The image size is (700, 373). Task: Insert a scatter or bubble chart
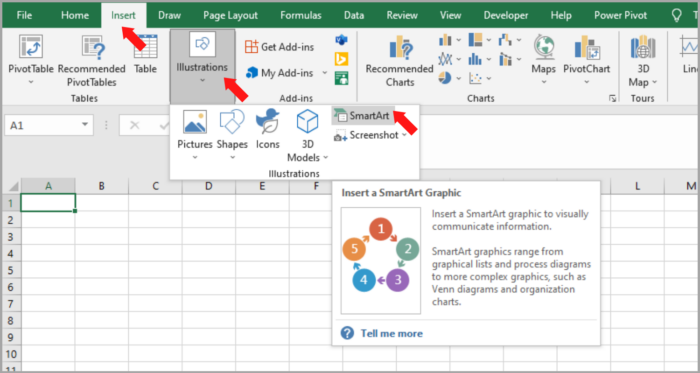pos(475,78)
